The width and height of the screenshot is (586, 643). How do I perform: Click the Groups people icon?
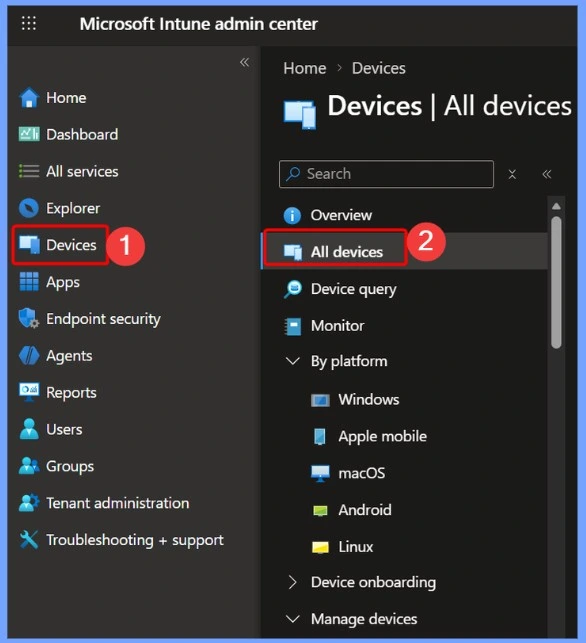click(x=29, y=466)
